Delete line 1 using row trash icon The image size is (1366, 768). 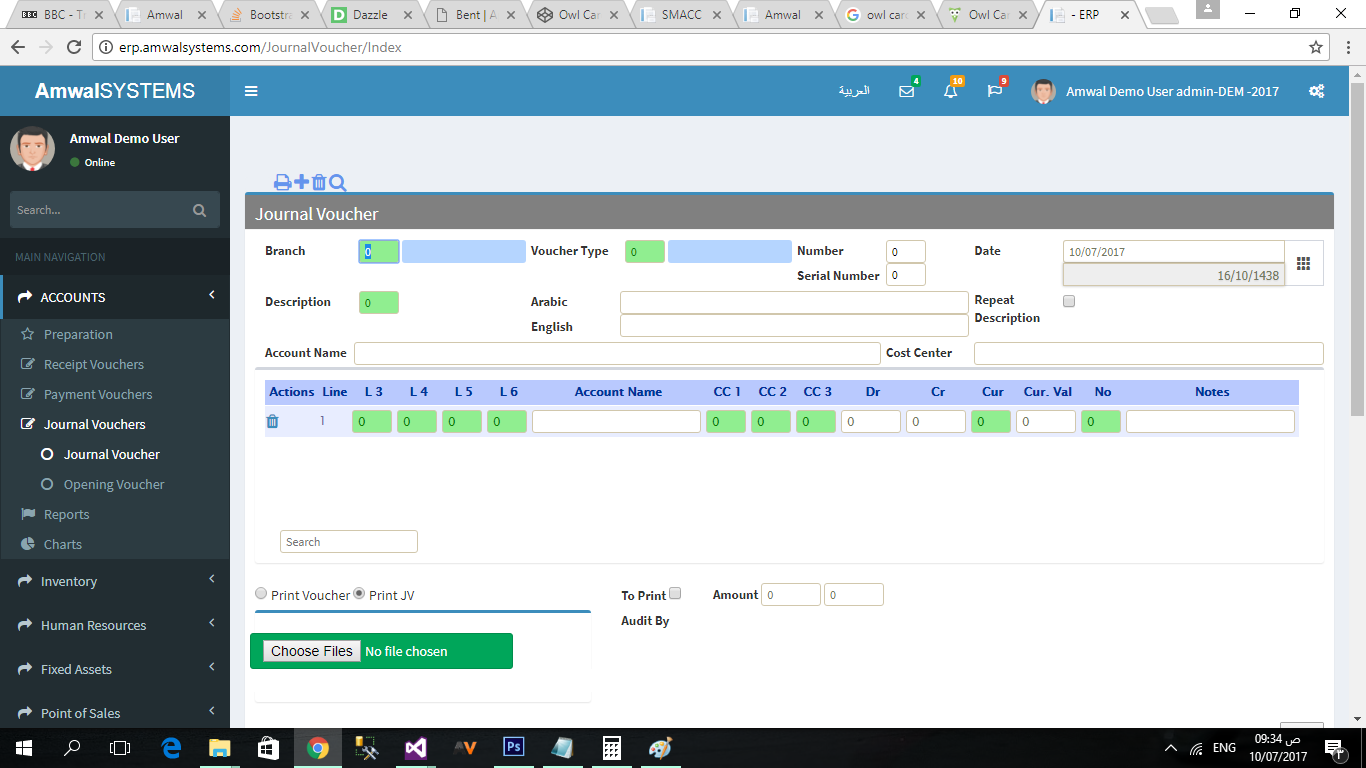click(272, 422)
